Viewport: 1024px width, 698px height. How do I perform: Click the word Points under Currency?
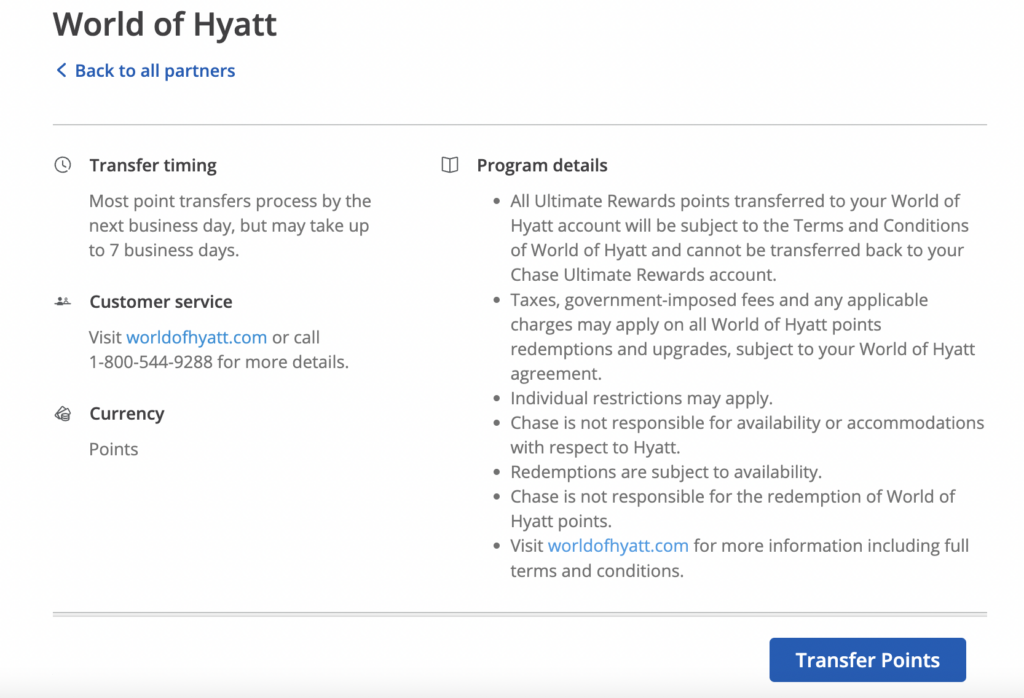113,448
